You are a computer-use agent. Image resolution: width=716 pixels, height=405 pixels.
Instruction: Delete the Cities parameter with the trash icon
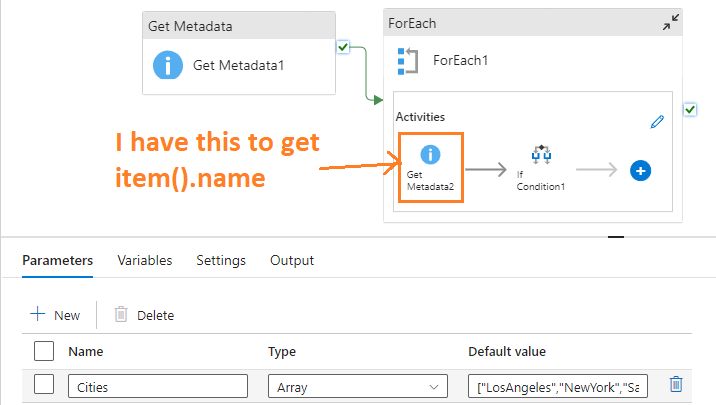(x=677, y=385)
